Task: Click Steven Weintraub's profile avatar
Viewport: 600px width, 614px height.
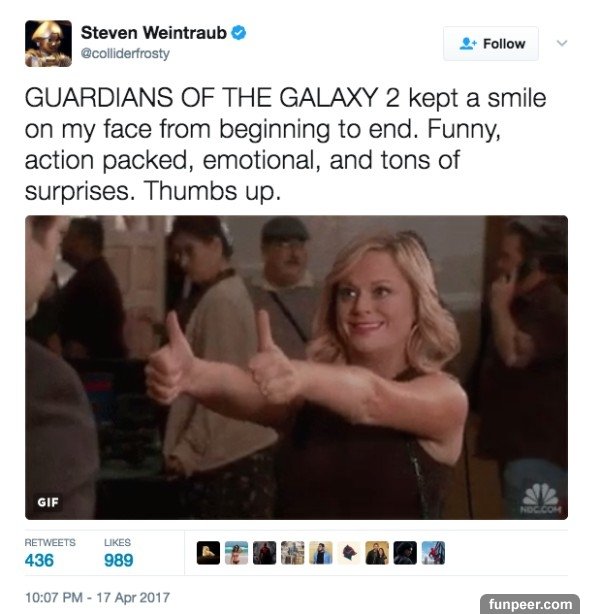Action: click(48, 43)
